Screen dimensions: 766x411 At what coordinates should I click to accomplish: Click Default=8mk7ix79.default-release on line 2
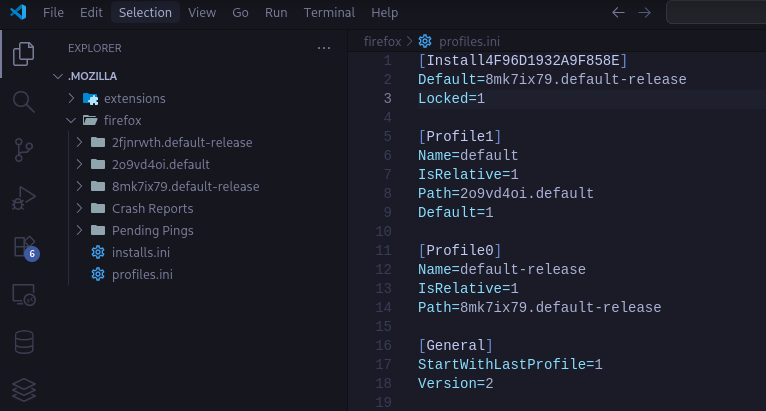[x=552, y=79]
